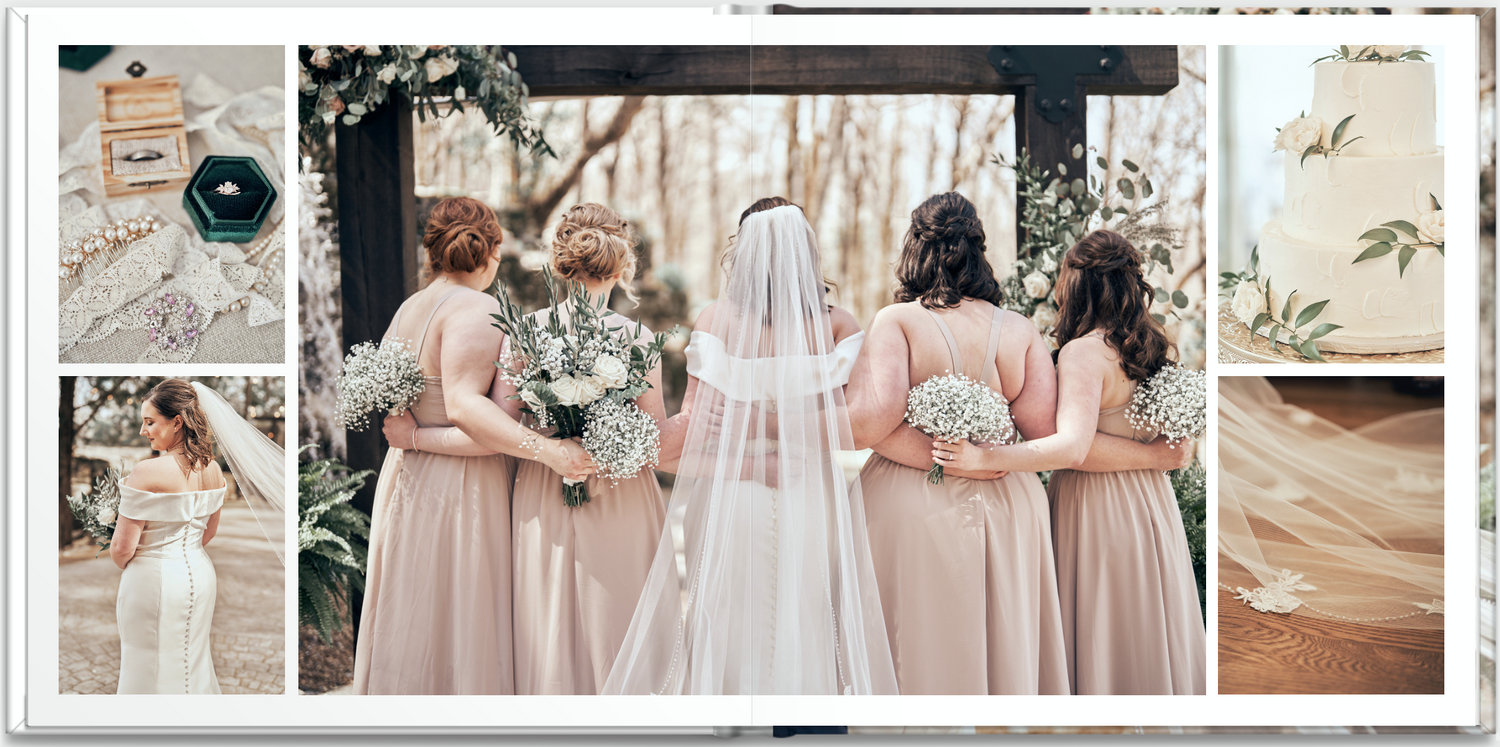The height and width of the screenshot is (747, 1500).
Task: Click the purple jeweled bracelet
Action: [x=172, y=322]
